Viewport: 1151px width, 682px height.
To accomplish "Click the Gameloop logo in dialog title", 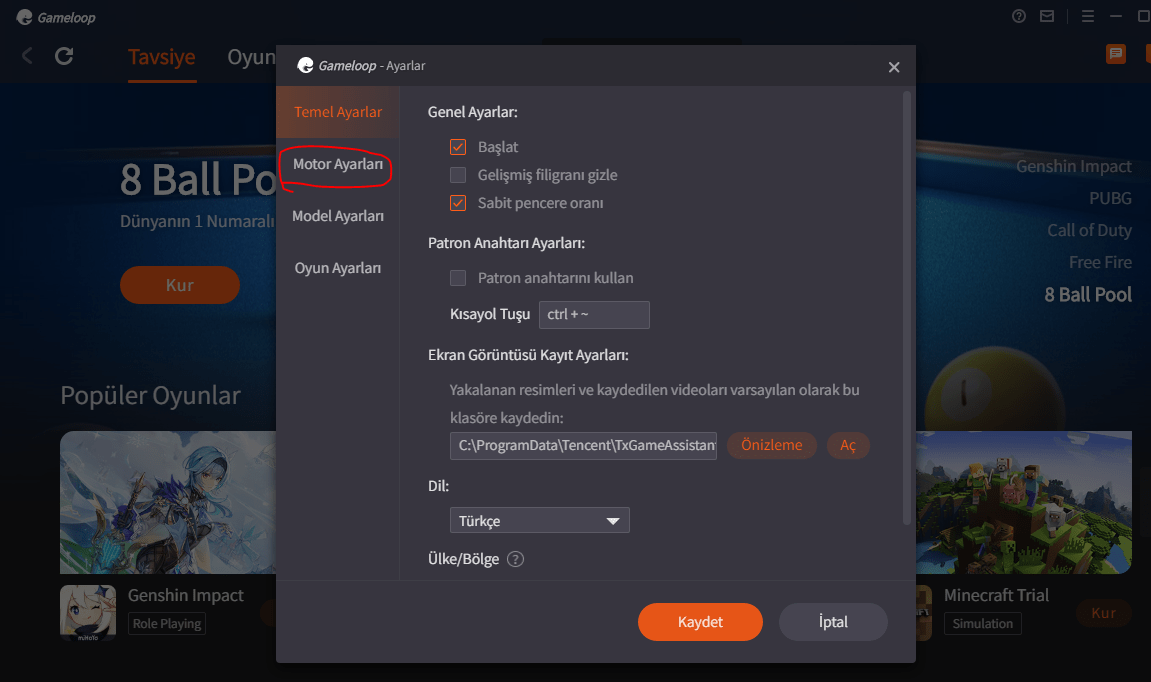I will click(305, 65).
